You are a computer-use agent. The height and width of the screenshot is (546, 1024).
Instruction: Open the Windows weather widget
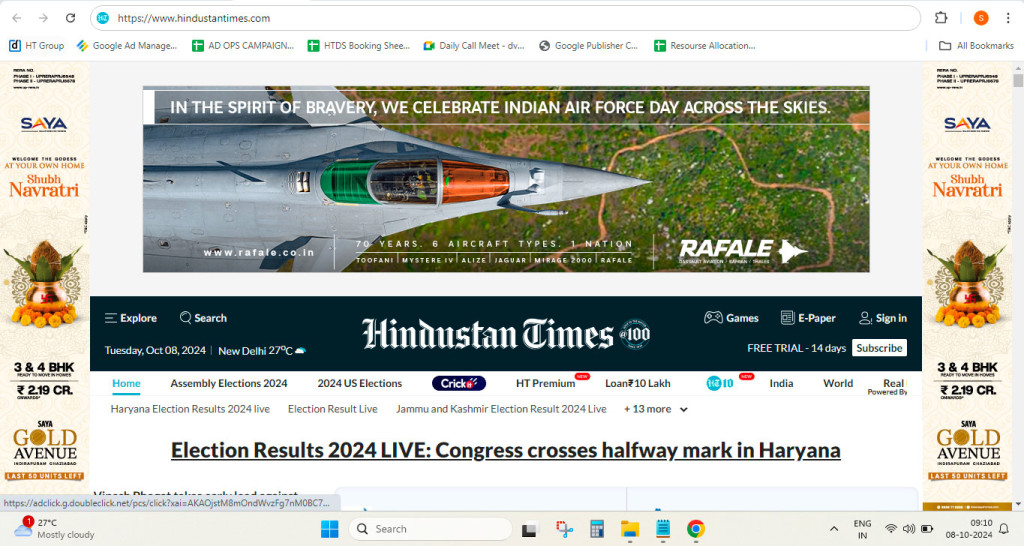(54, 528)
